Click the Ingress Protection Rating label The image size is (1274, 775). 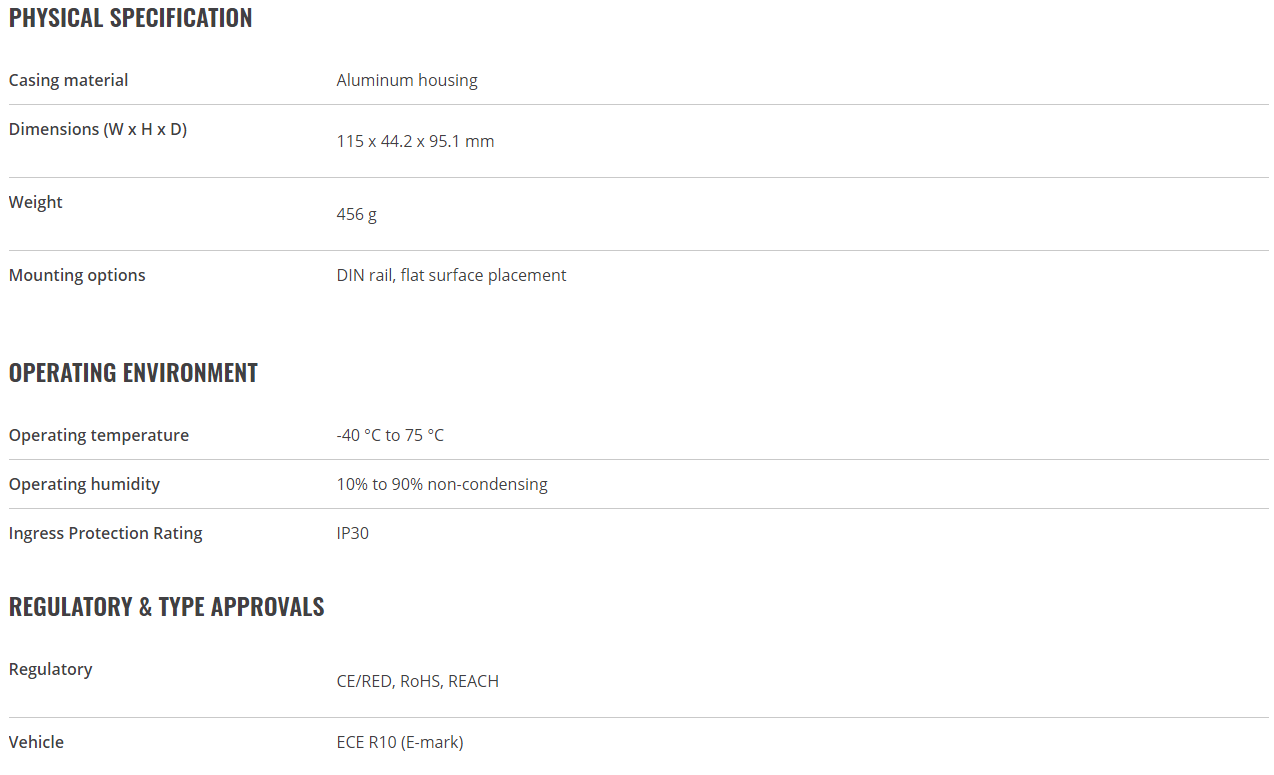coord(106,533)
